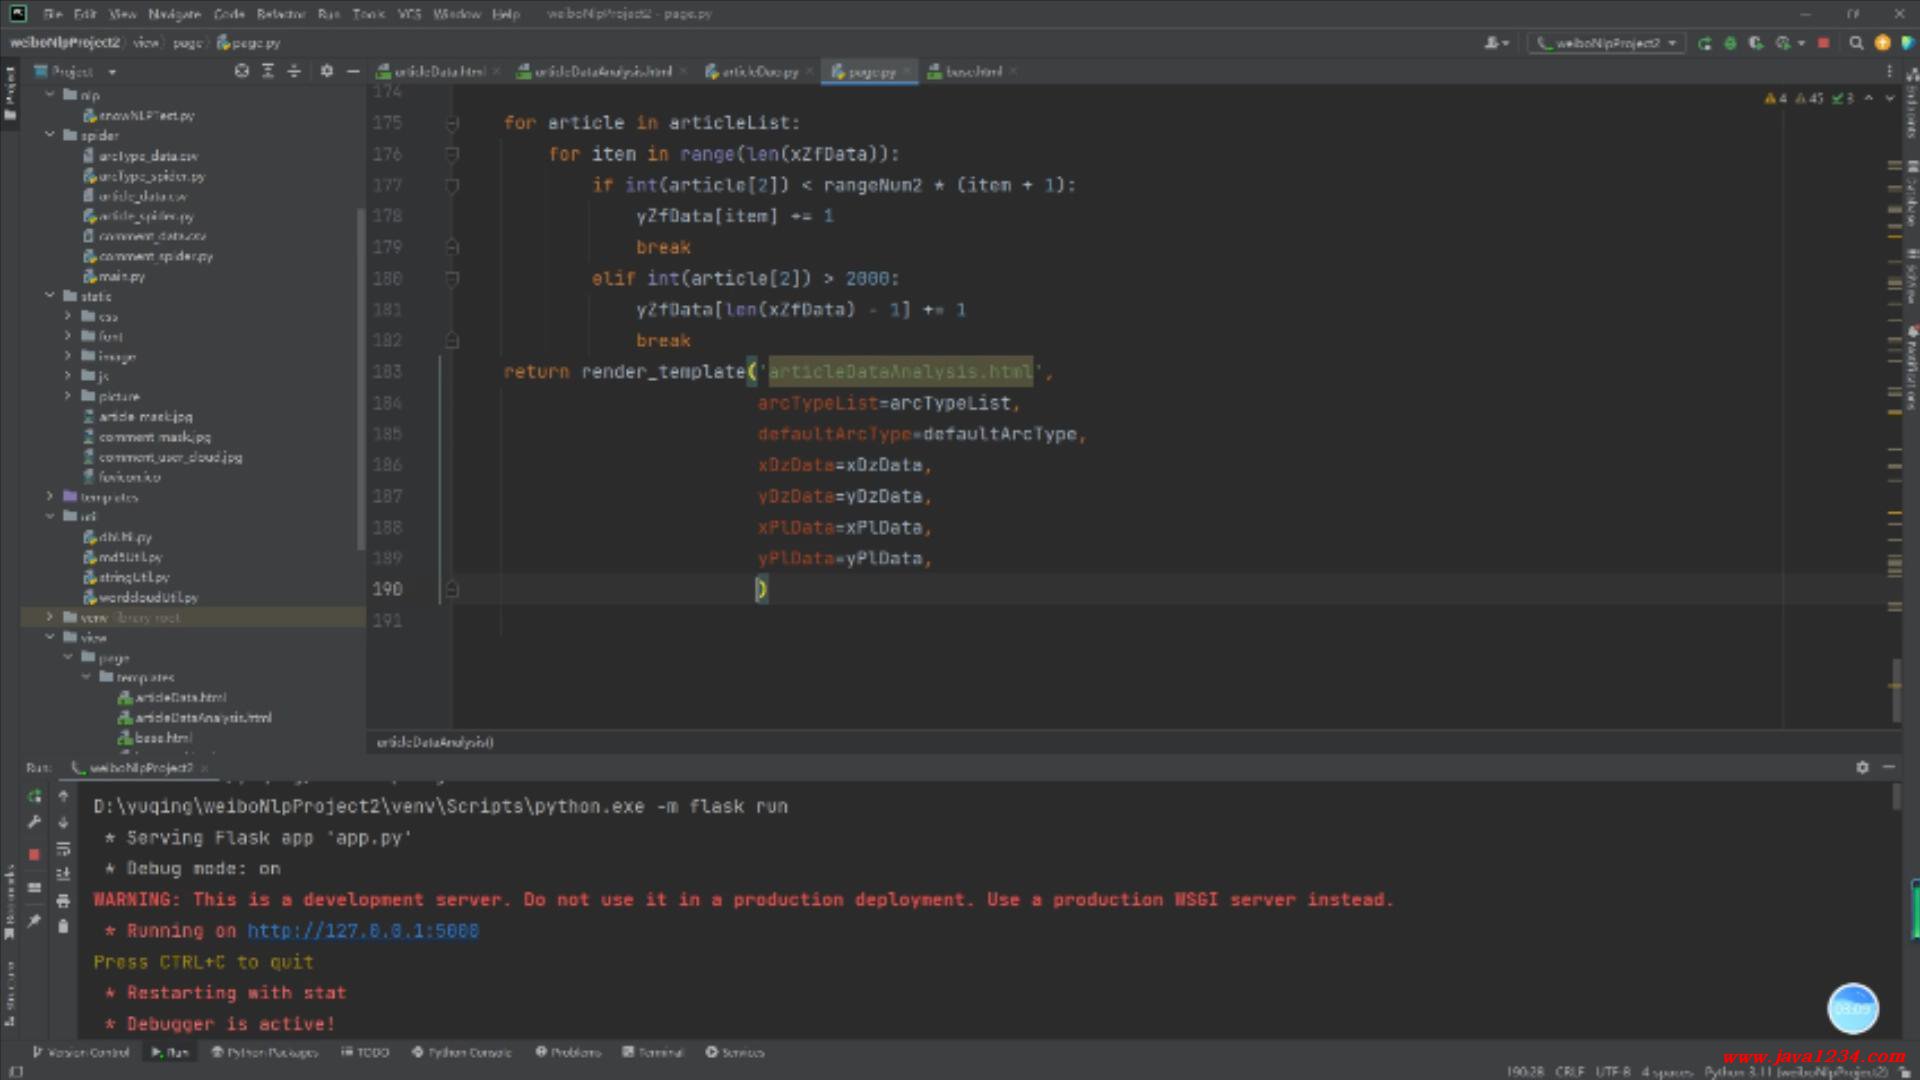
Task: Click the Select Opened File target icon
Action: tap(241, 71)
